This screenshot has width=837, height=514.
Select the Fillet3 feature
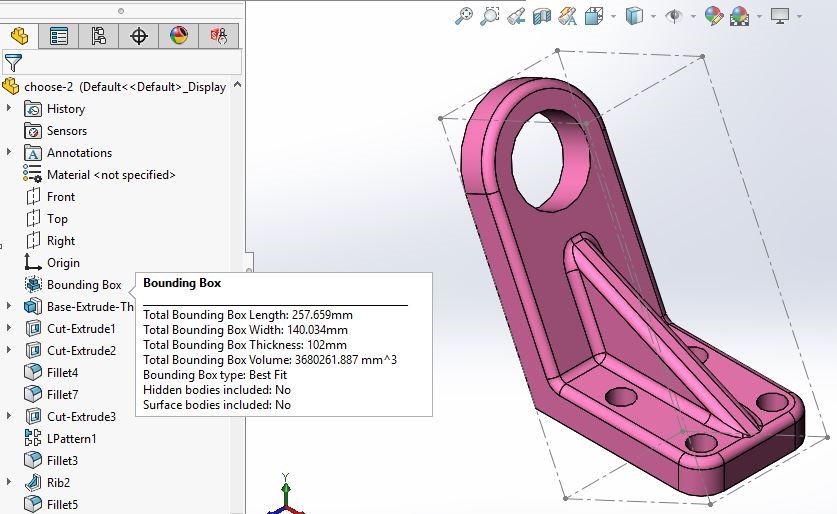click(x=51, y=460)
